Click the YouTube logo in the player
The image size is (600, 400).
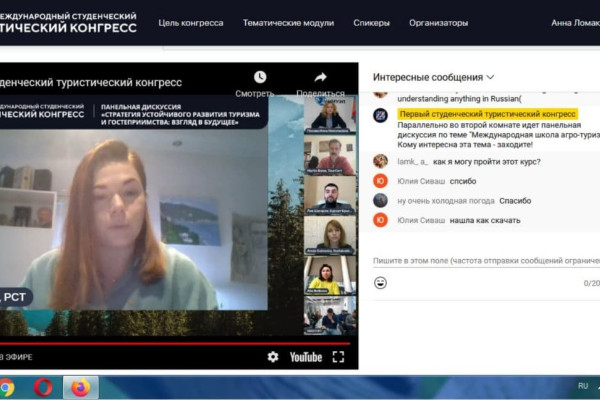point(305,356)
